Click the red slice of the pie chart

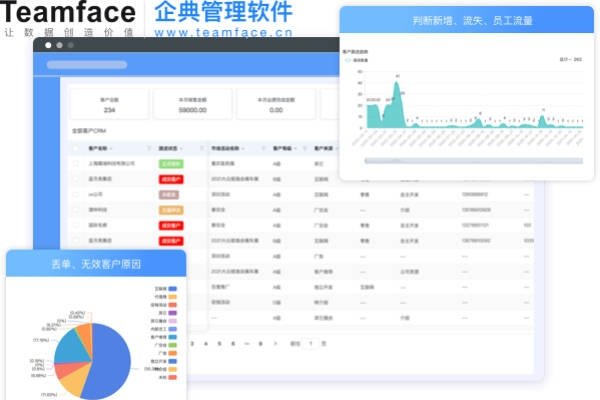tap(65, 369)
